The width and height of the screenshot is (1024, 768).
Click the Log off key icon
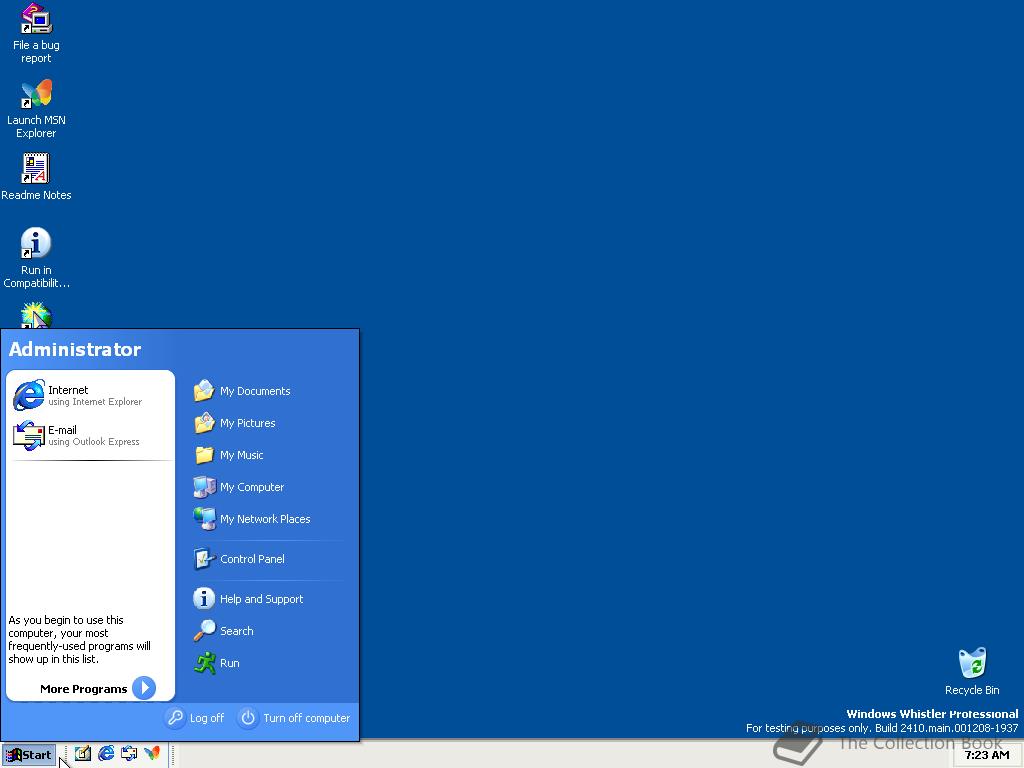click(x=175, y=718)
